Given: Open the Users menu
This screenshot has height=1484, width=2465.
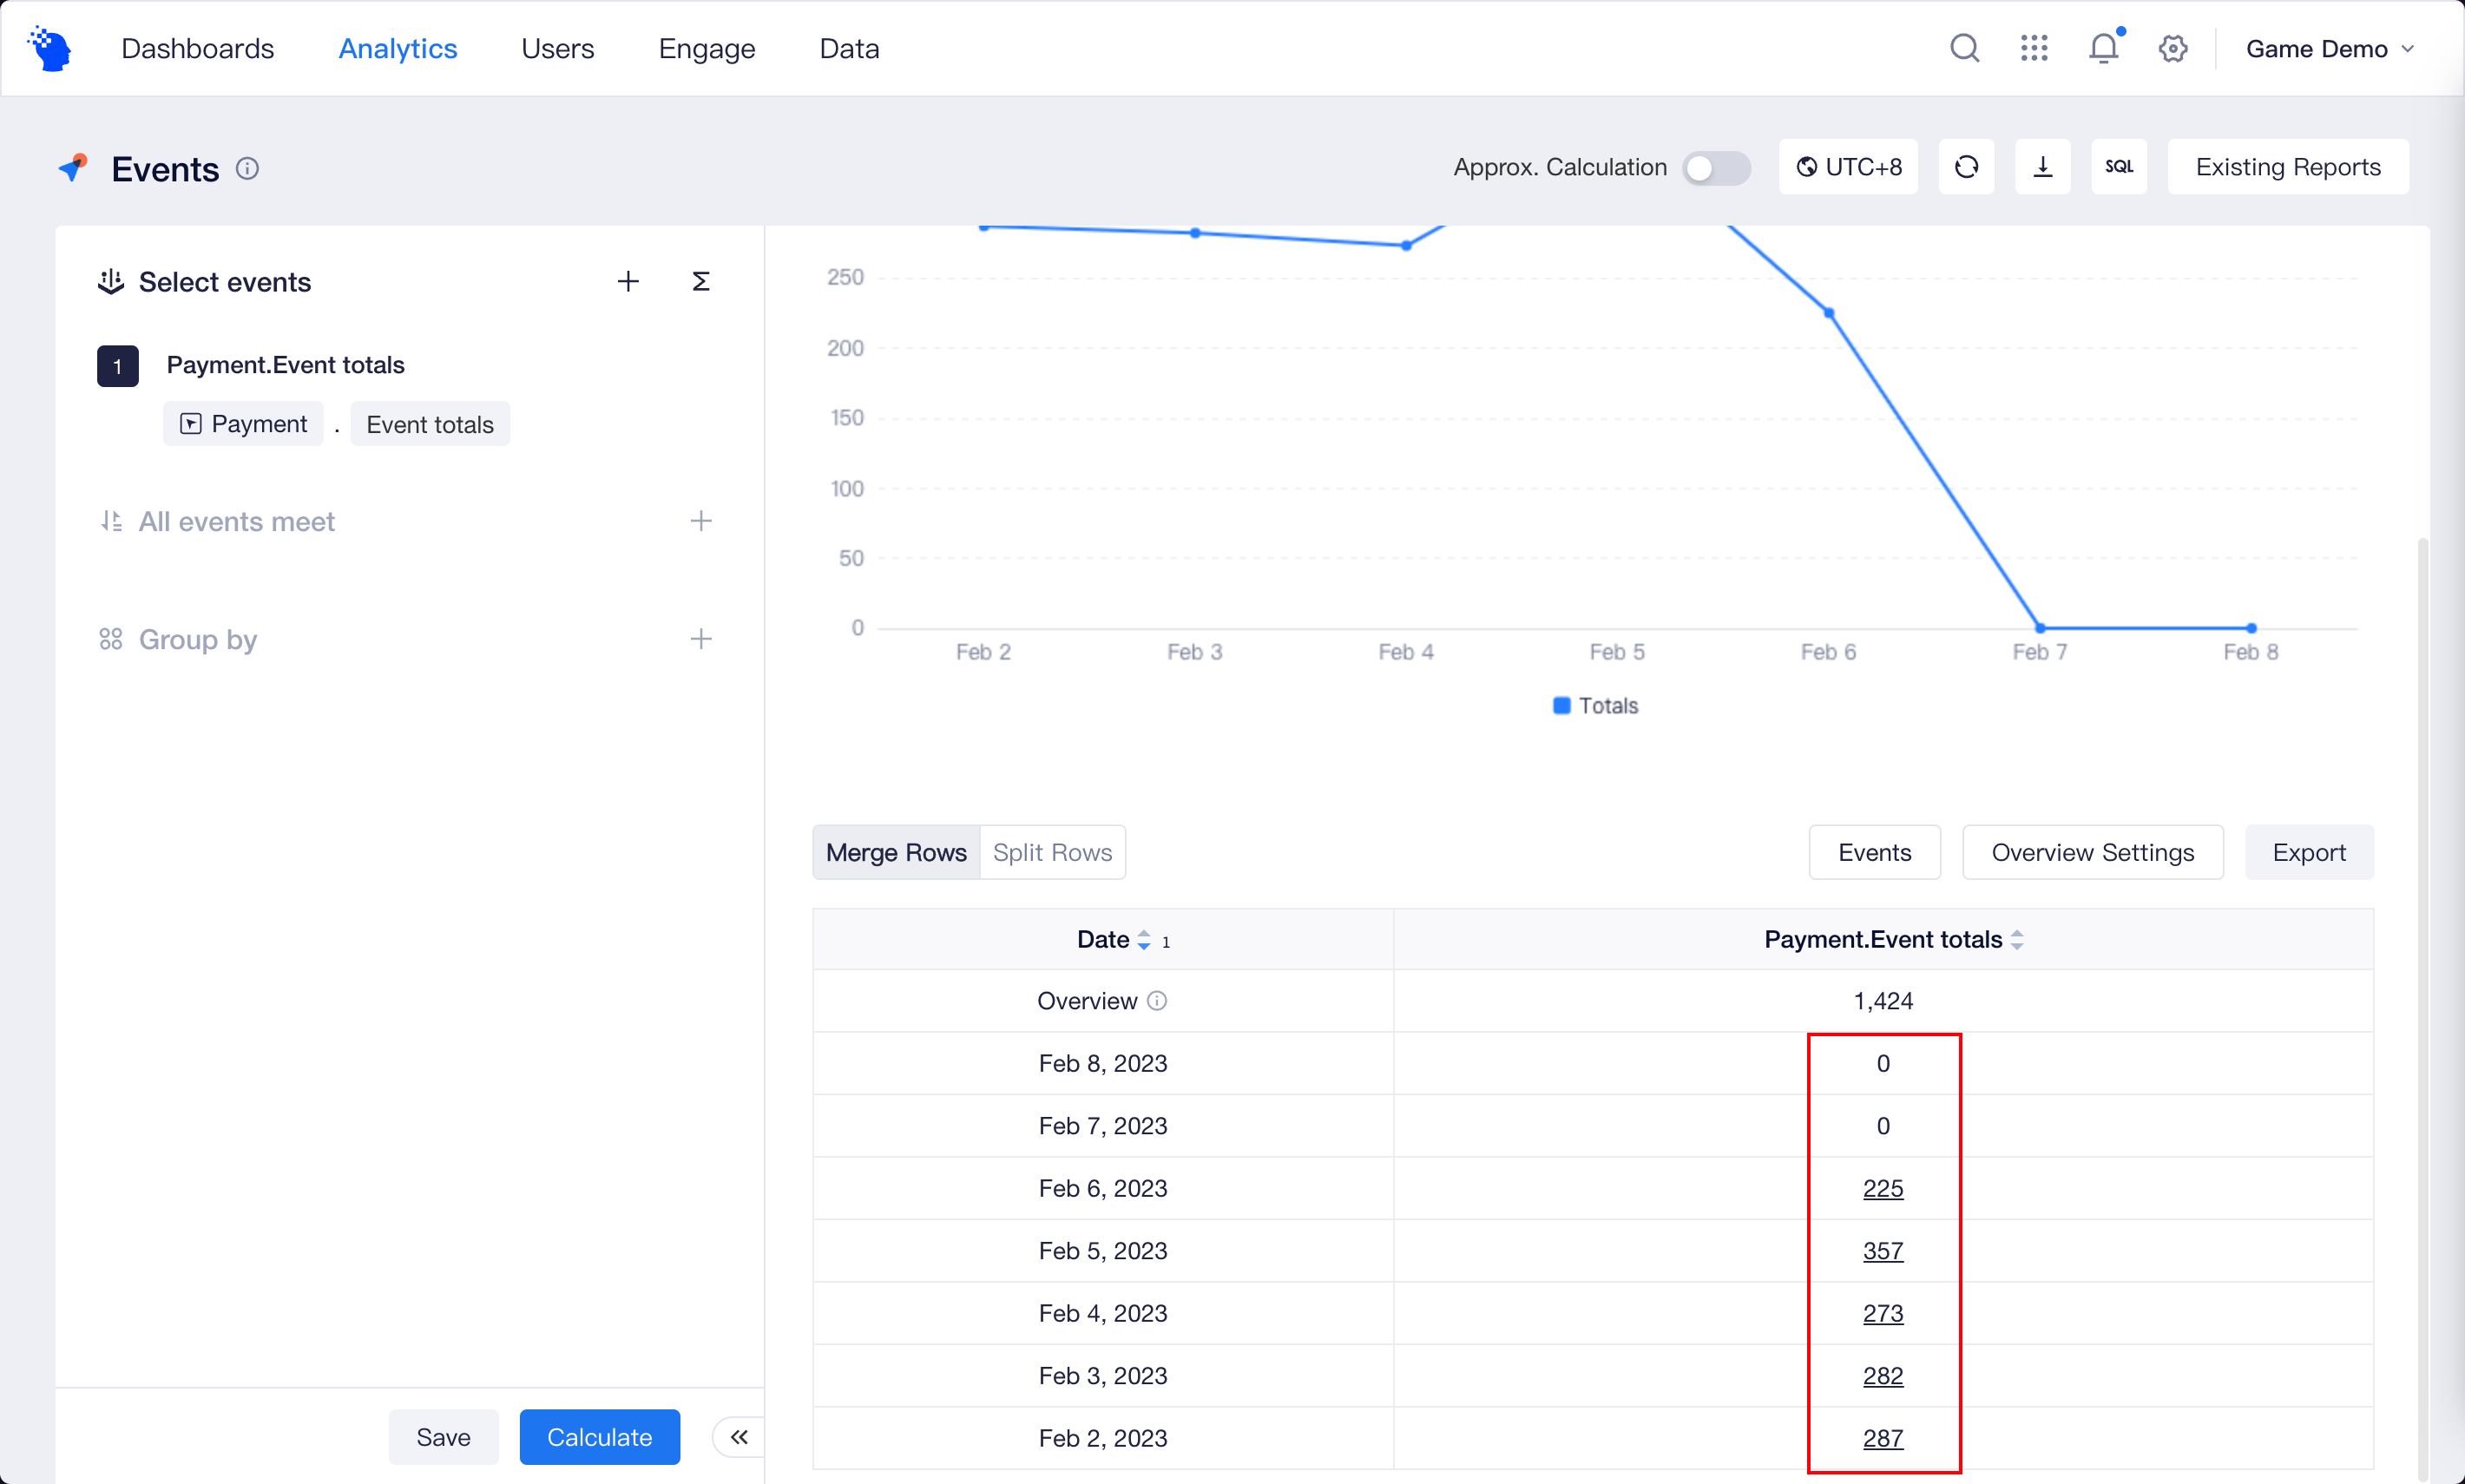Looking at the screenshot, I should tap(558, 48).
